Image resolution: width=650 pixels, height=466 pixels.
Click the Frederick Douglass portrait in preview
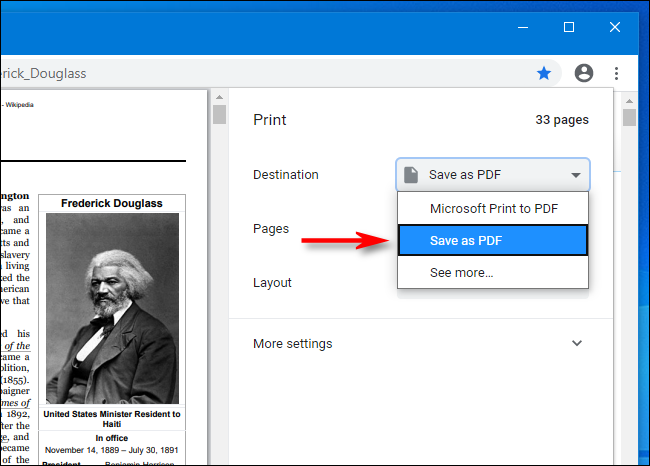(x=112, y=308)
